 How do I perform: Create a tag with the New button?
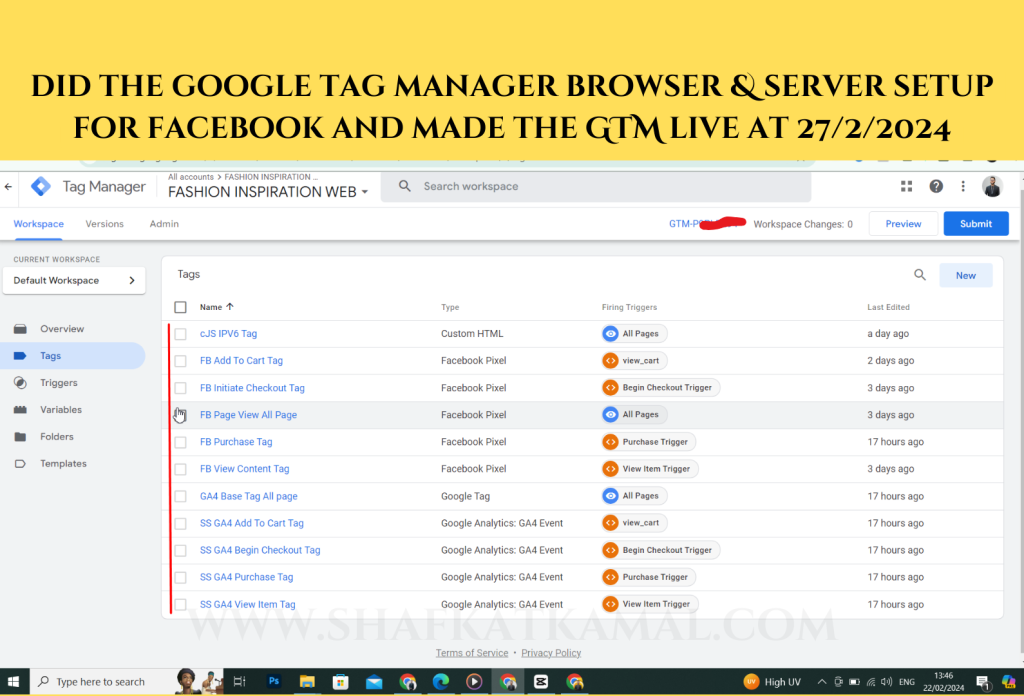coord(966,276)
